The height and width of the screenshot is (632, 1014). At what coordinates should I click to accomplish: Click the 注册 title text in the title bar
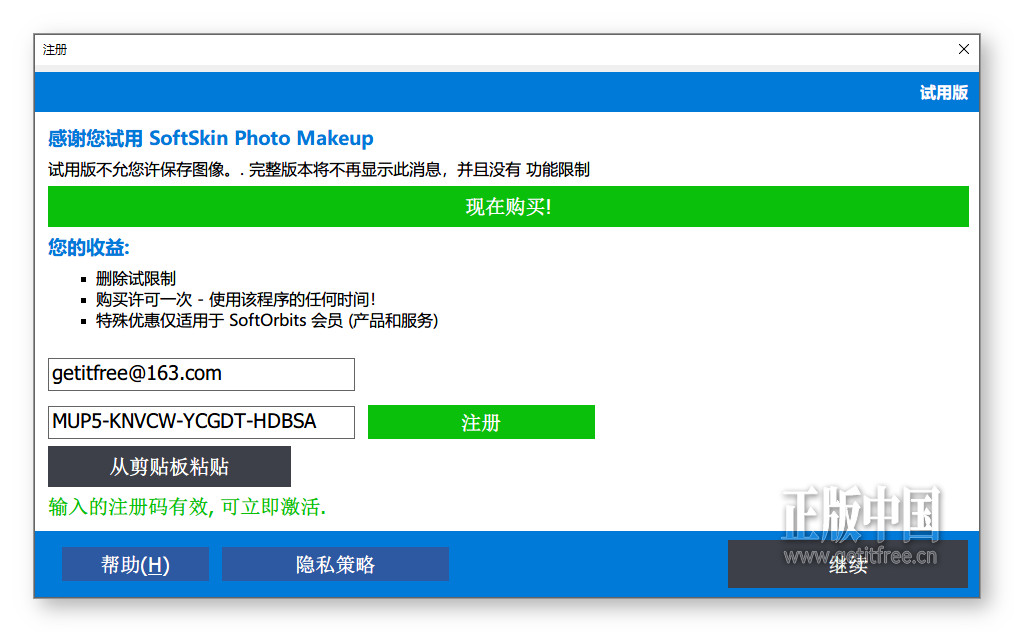point(55,50)
